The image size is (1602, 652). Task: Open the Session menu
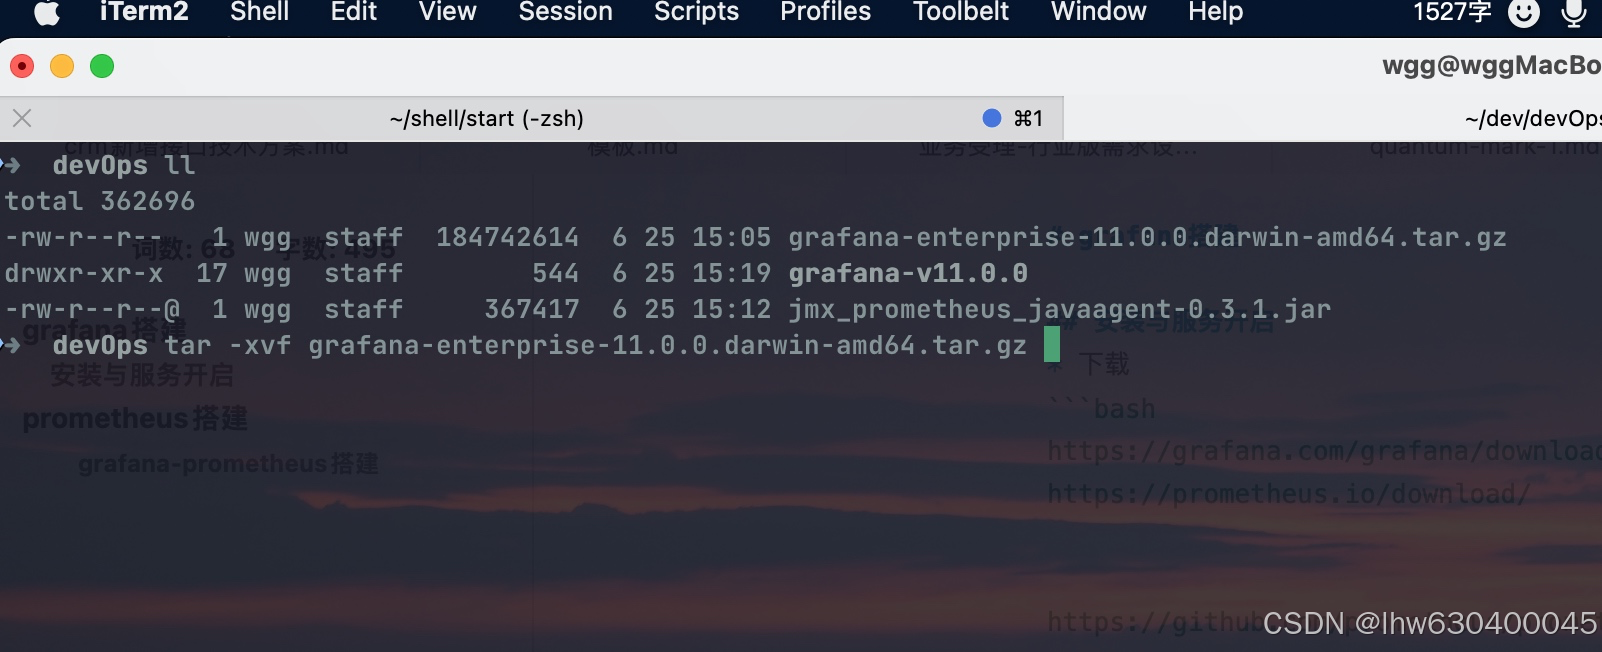tap(565, 12)
